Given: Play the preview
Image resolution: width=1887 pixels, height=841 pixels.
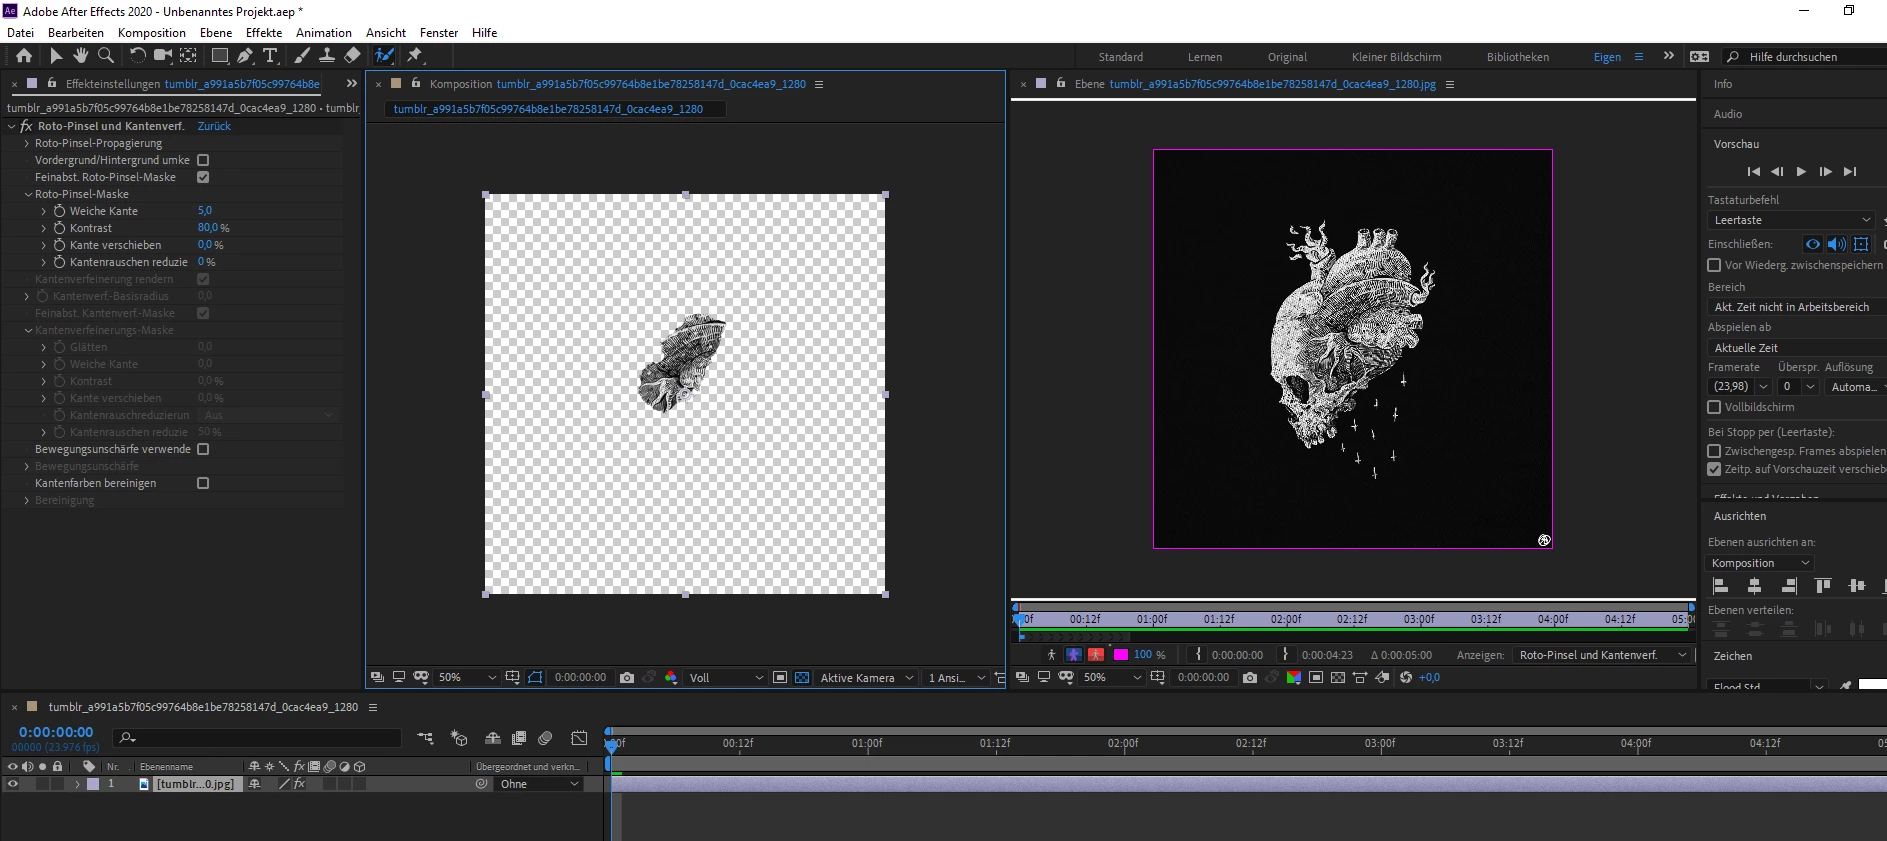Looking at the screenshot, I should click(1801, 171).
